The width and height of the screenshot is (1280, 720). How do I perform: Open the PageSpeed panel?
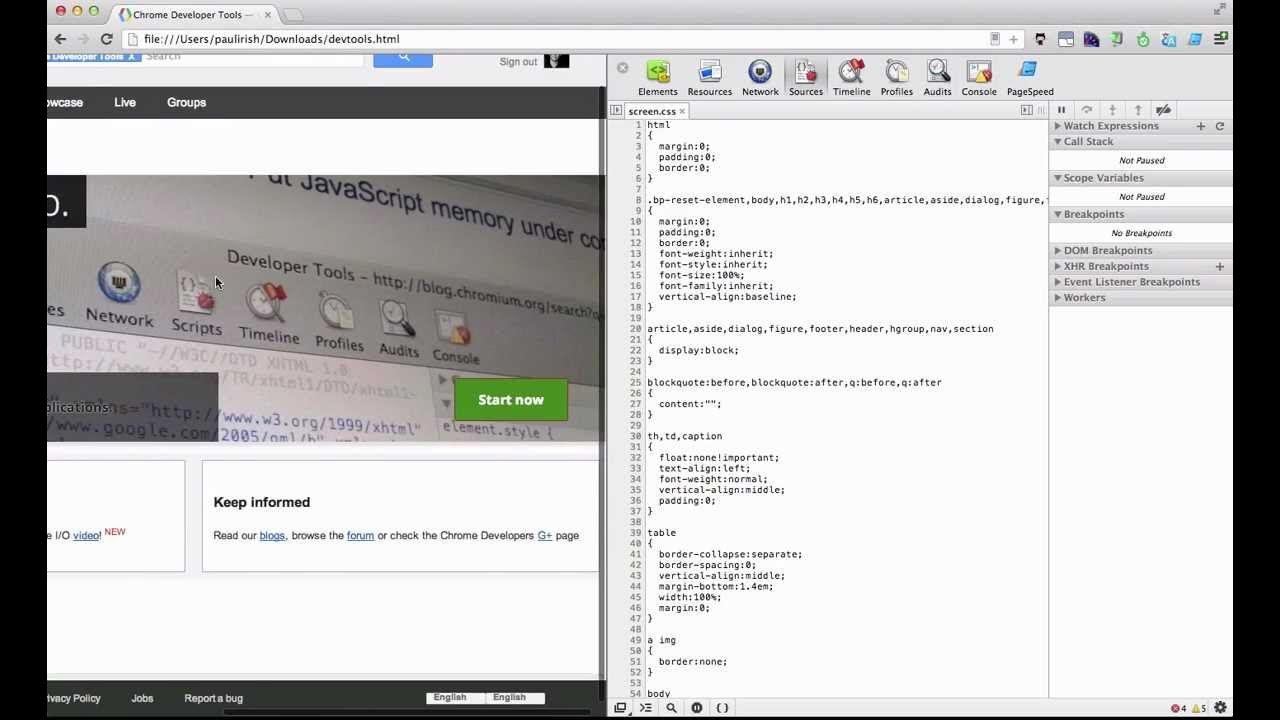[1030, 78]
